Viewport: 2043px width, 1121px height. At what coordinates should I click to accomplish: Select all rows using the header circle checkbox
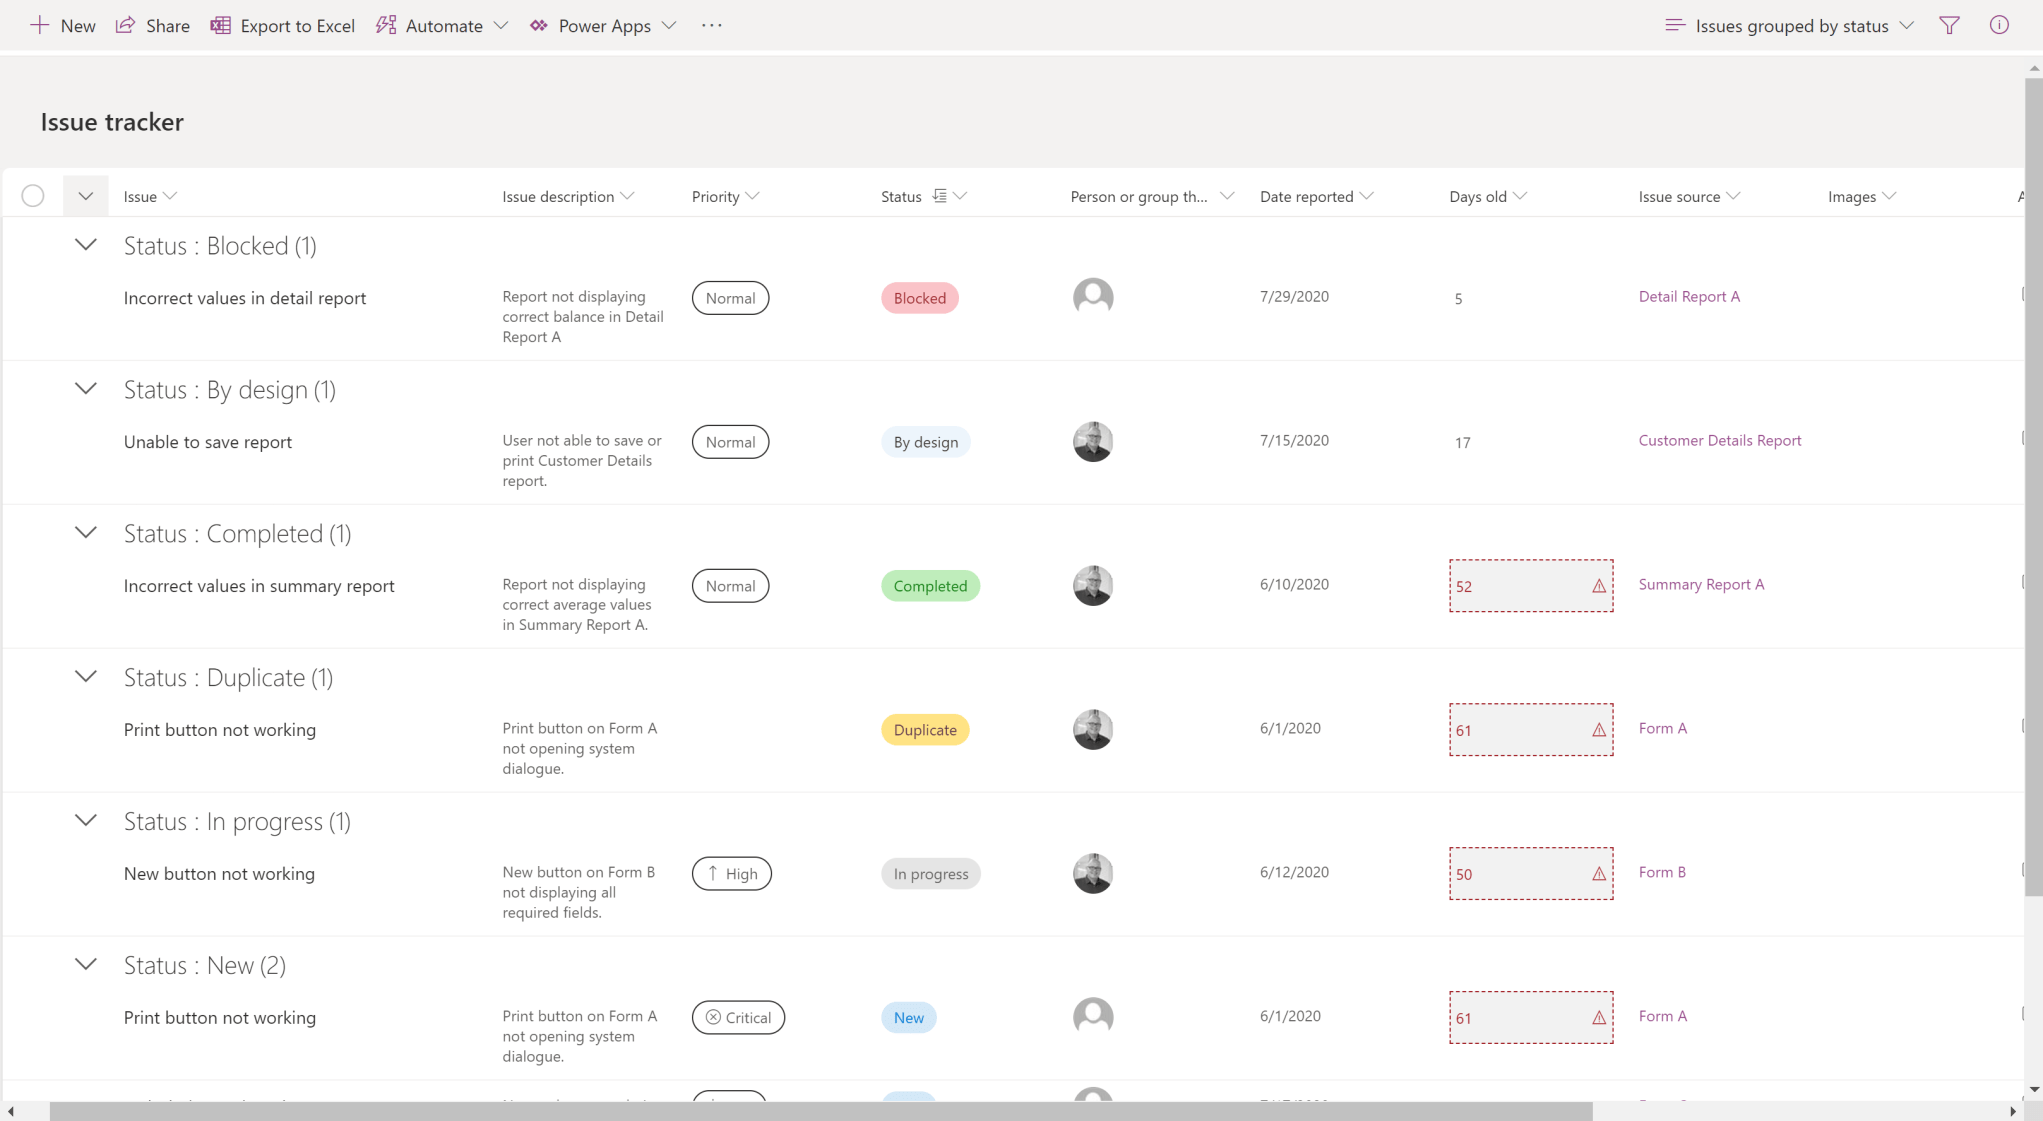coord(31,195)
